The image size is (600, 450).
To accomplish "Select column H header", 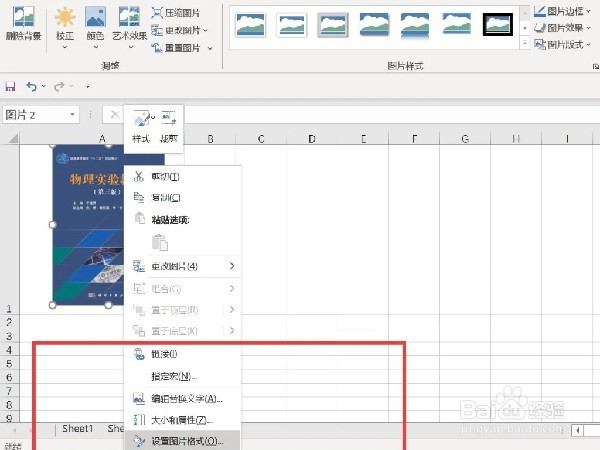I will pos(516,139).
